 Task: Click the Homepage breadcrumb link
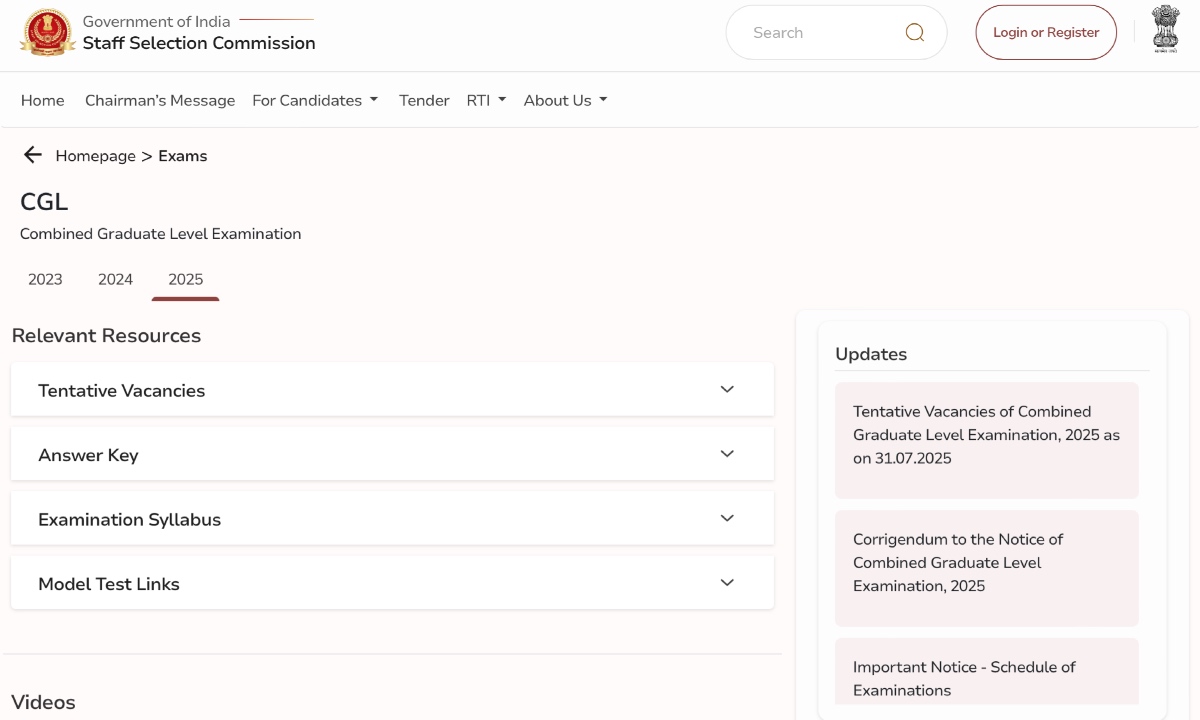coord(95,156)
